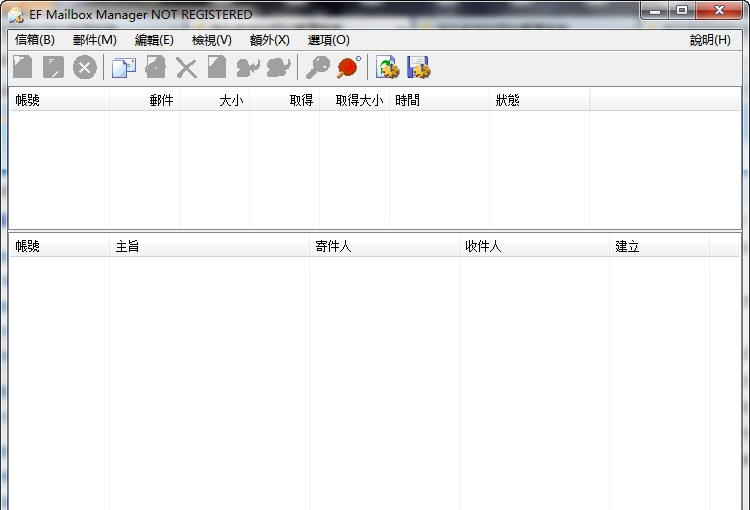This screenshot has width=750, height=510.
Task: Maximize the EF Mailbox Manager window
Action: [x=682, y=11]
